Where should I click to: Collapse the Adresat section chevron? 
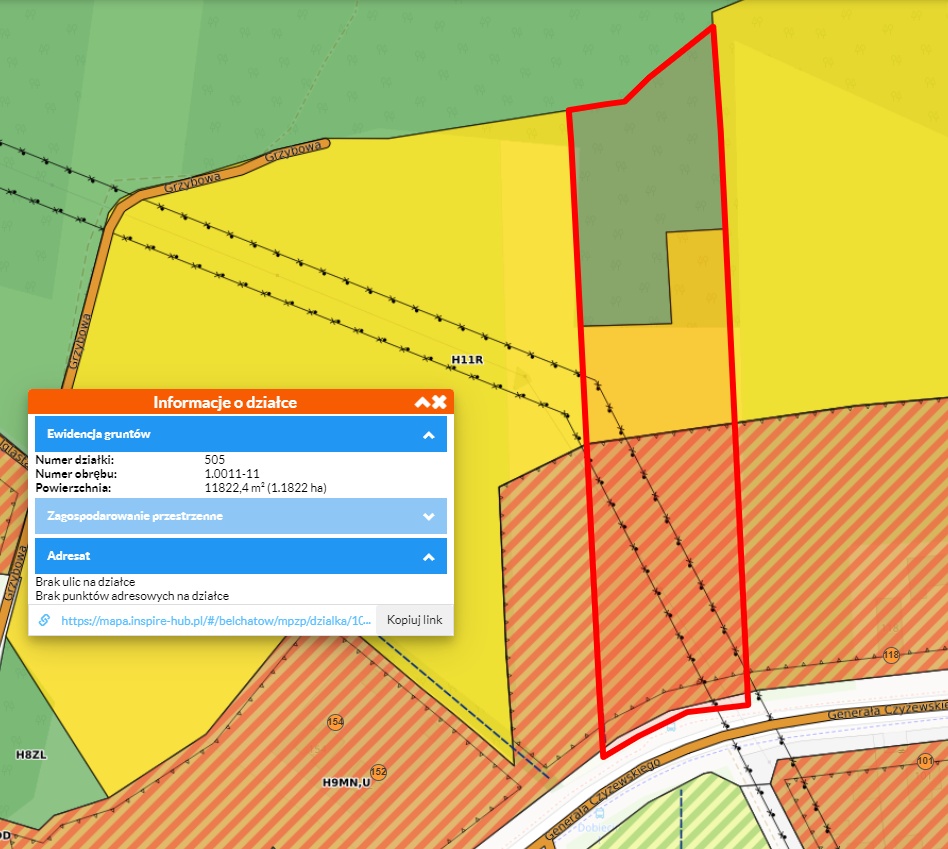428,556
